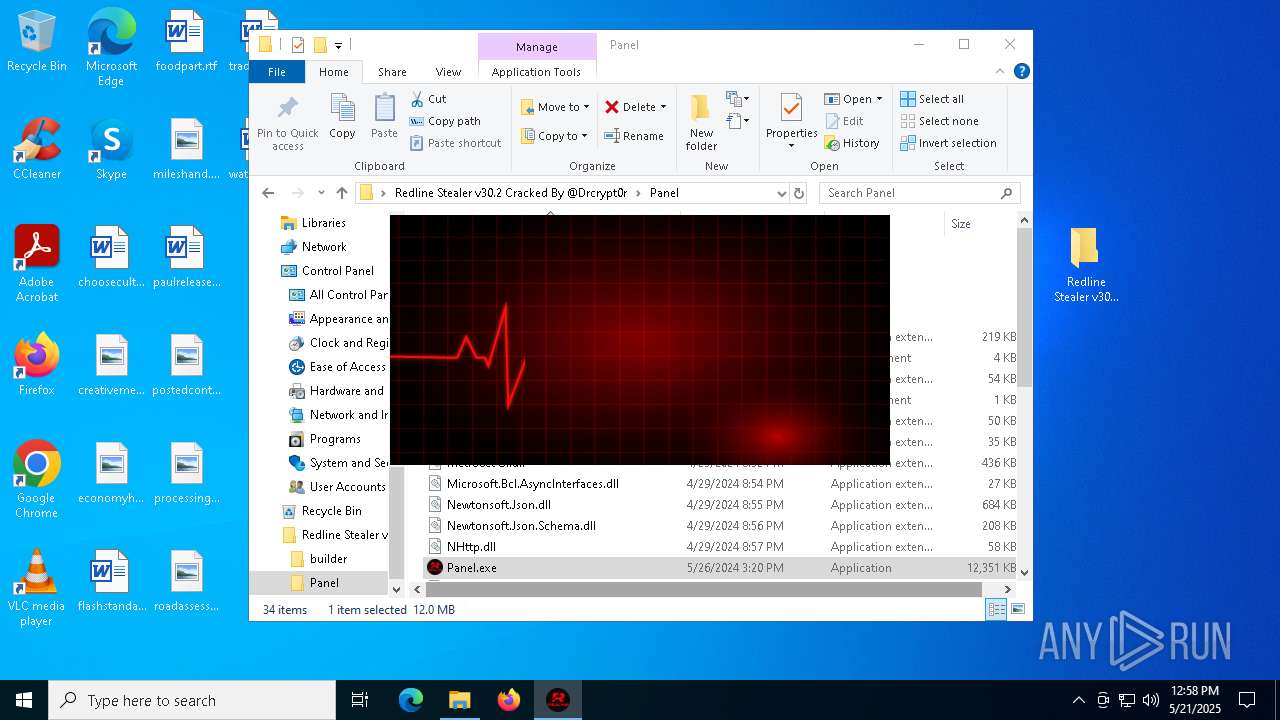Show hidden system tray icons
This screenshot has height=720, width=1280.
coord(1078,700)
